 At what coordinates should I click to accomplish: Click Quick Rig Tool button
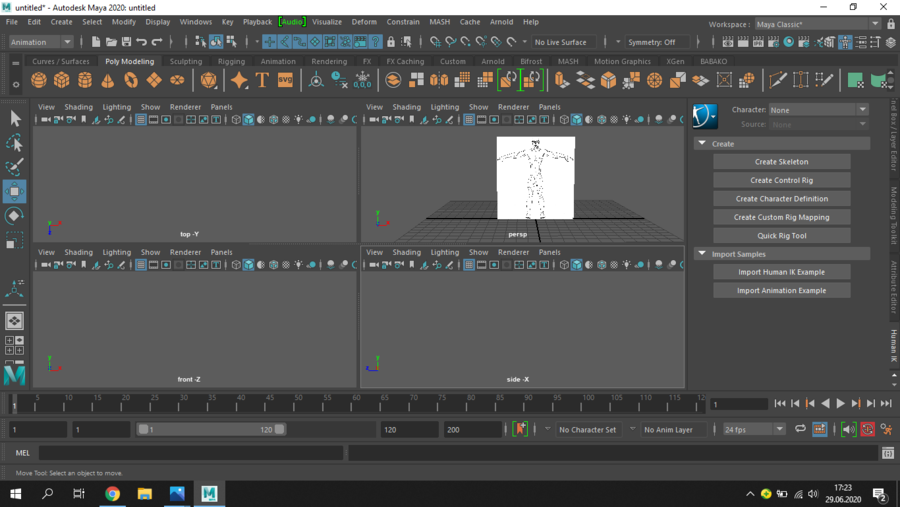click(781, 235)
